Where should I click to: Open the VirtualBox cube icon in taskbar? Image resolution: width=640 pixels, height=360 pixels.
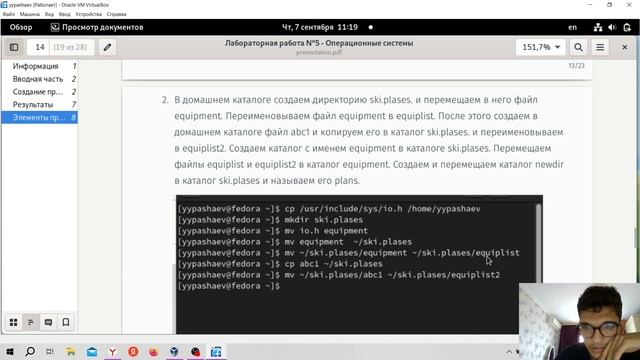(x=174, y=351)
